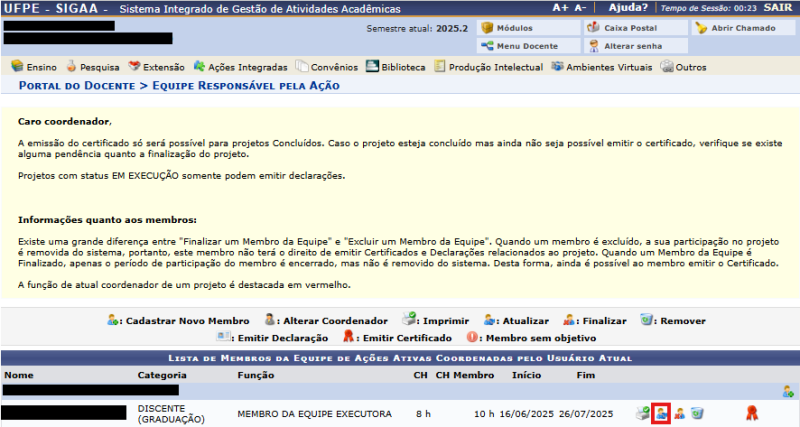Screen dimensions: 800x427
Task: Click the Semestre atual 2025.2 text
Action: [417, 29]
